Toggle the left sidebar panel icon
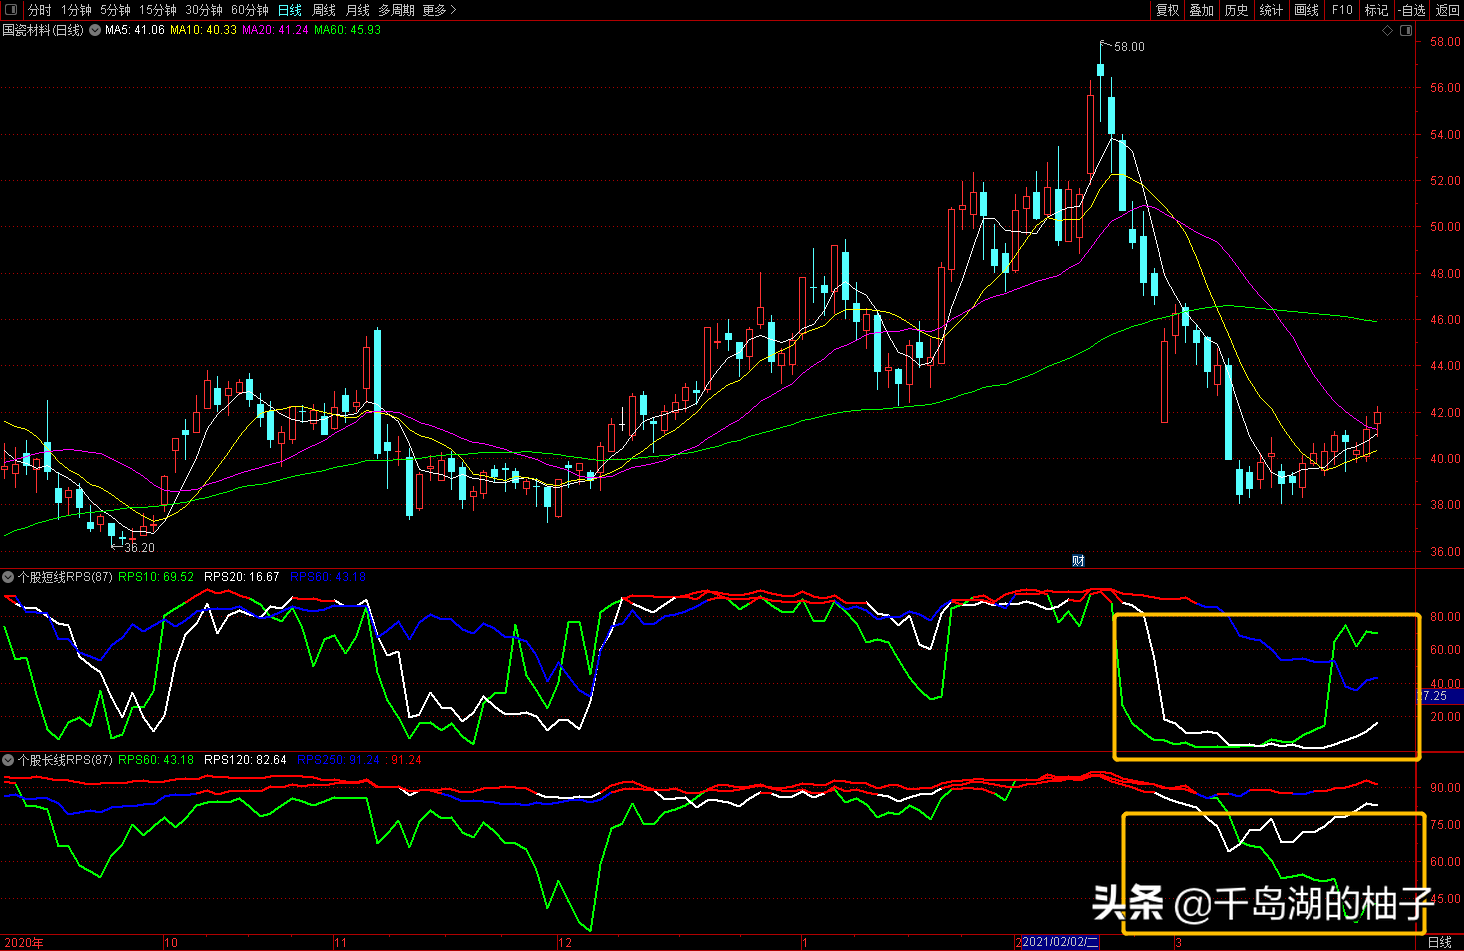This screenshot has height=951, width=1464. 11,10
